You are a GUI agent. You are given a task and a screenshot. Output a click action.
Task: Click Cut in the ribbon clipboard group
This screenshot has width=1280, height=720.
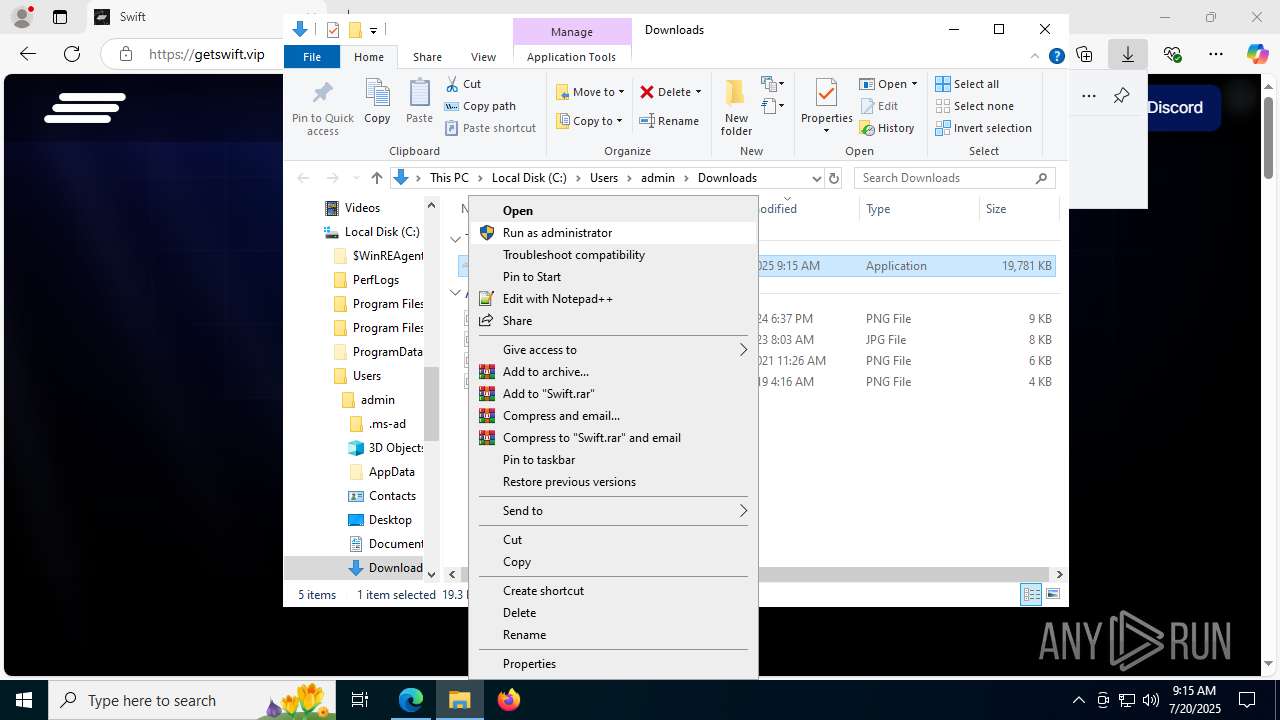click(463, 84)
